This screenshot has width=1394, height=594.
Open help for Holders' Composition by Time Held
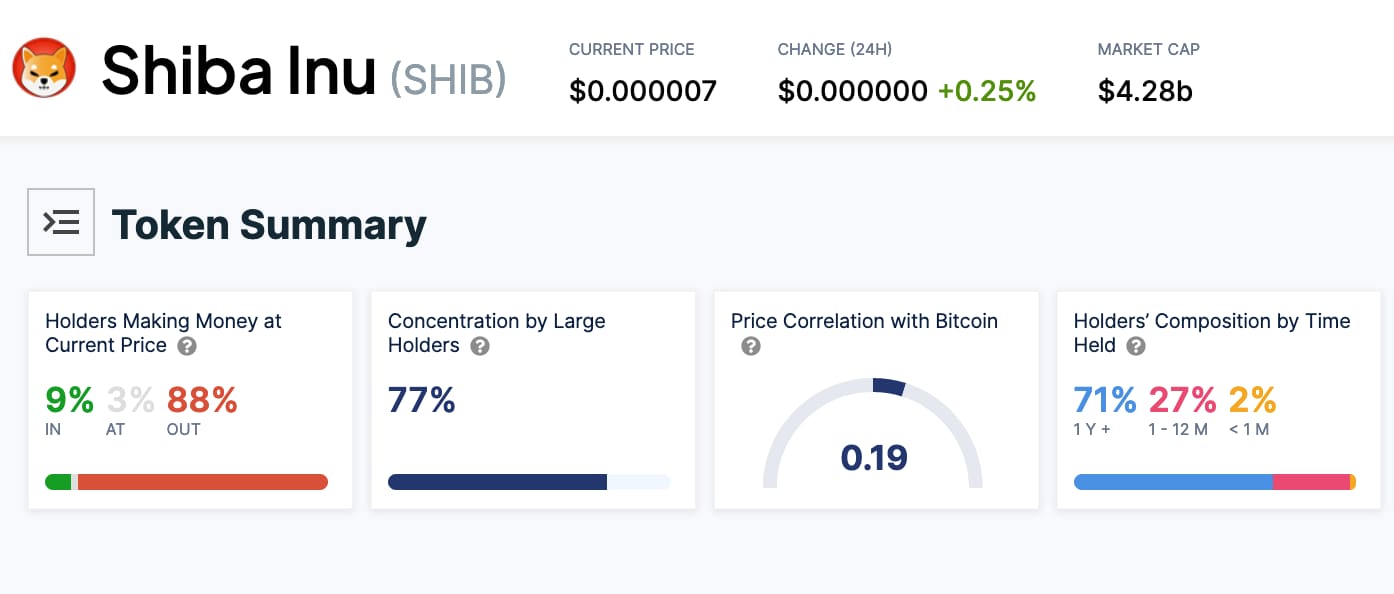(1135, 346)
